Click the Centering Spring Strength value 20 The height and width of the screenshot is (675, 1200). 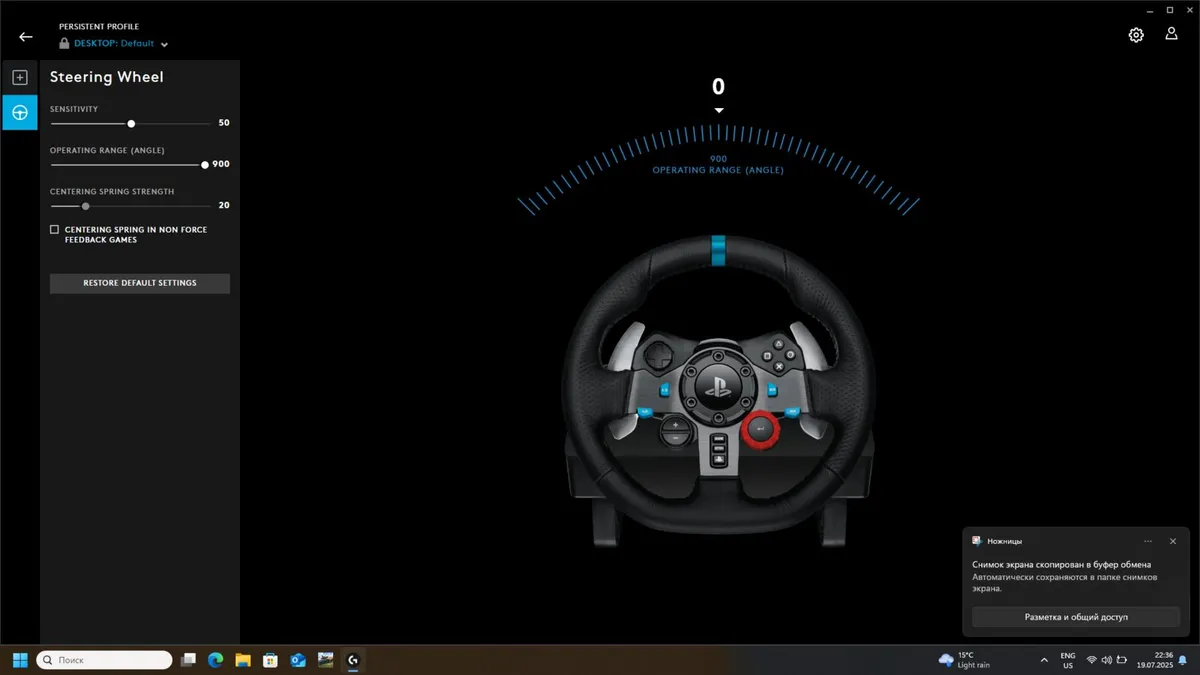click(x=224, y=205)
